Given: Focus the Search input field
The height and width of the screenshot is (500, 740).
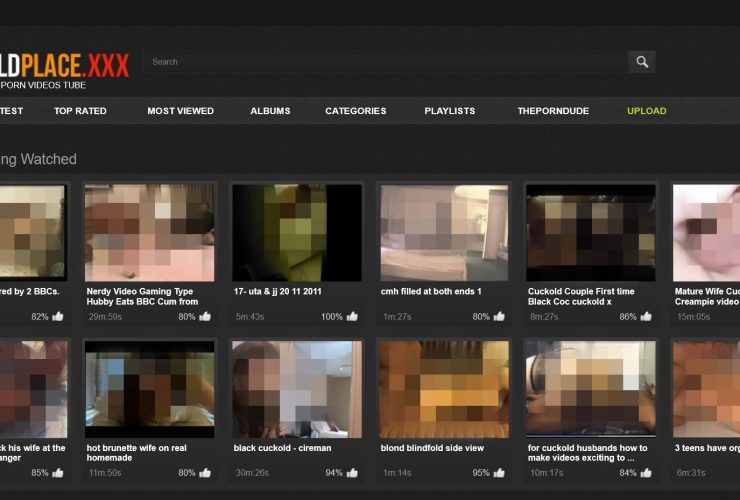Looking at the screenshot, I should coord(385,62).
